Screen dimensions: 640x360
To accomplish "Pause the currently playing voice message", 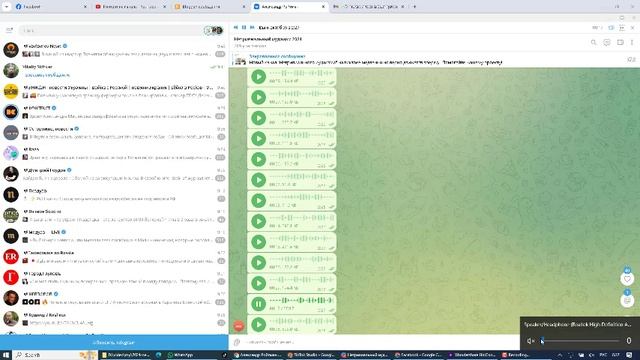I will pyautogui.click(x=258, y=304).
